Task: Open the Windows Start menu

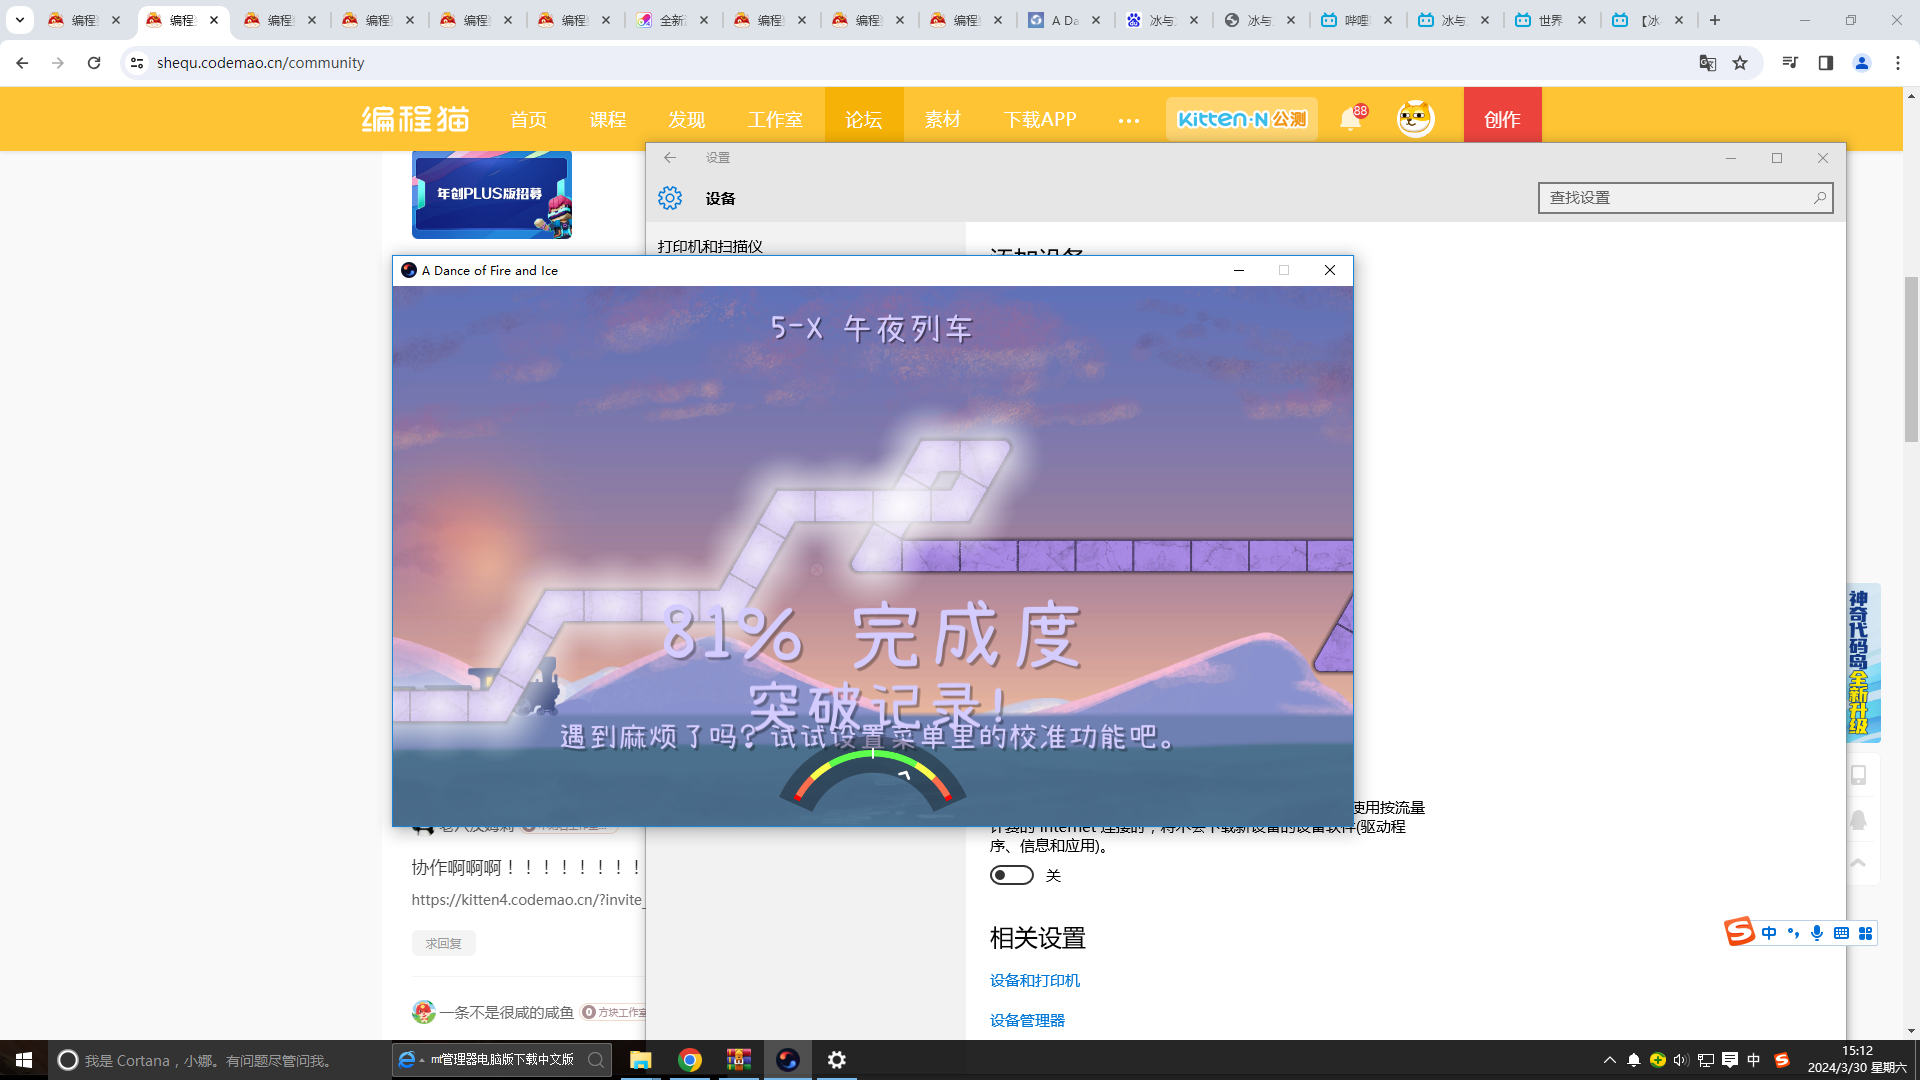Action: pyautogui.click(x=24, y=1060)
